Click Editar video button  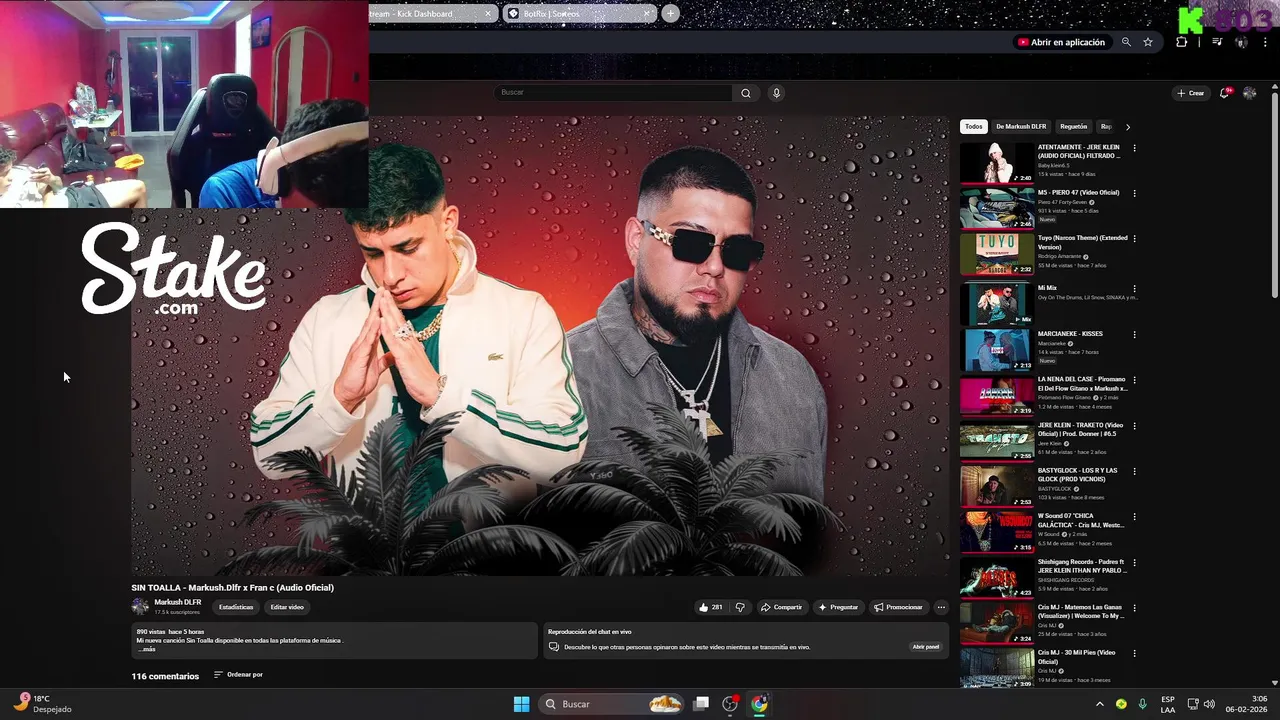point(287,607)
